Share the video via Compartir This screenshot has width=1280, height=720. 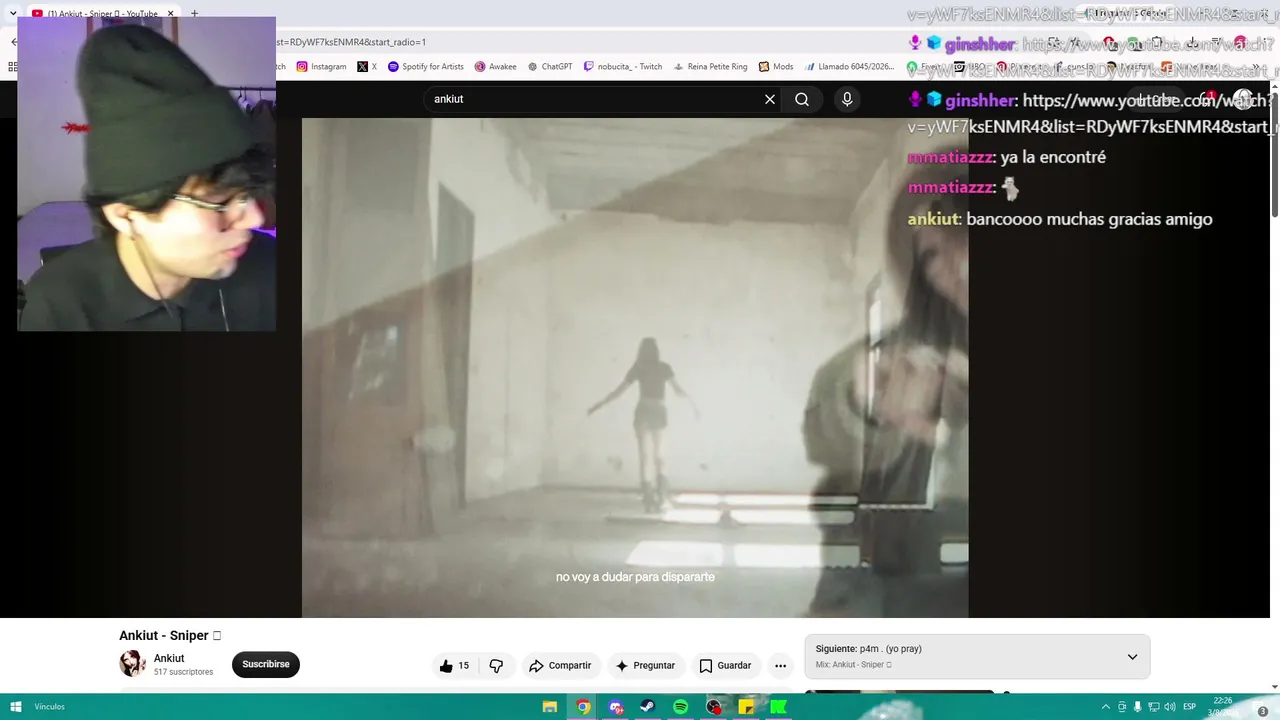pos(560,666)
